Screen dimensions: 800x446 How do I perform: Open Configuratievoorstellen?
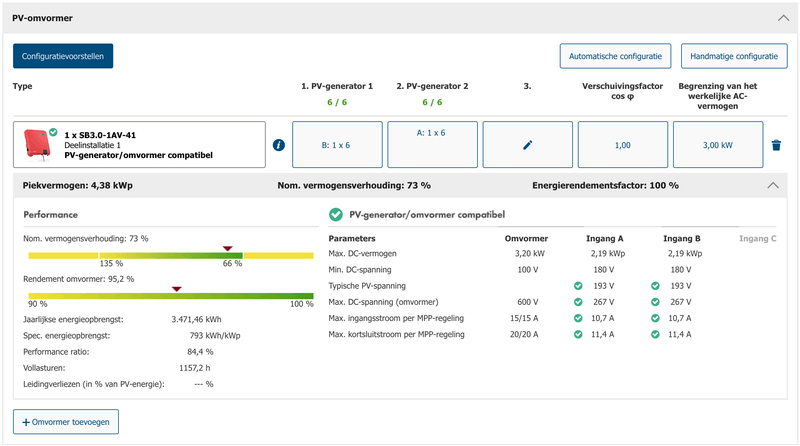click(x=63, y=56)
